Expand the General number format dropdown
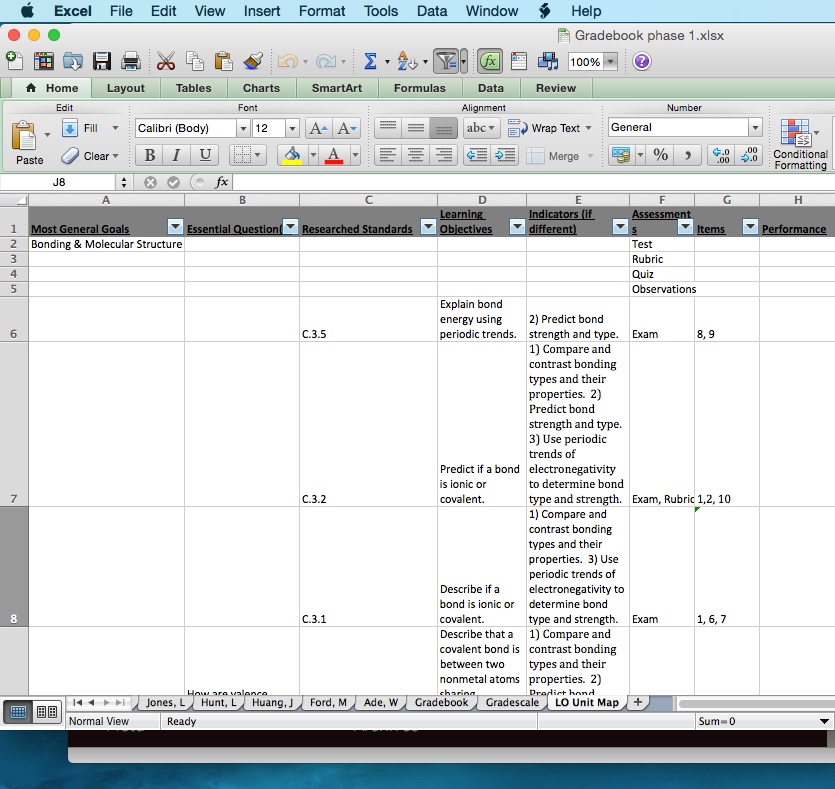 tap(754, 128)
